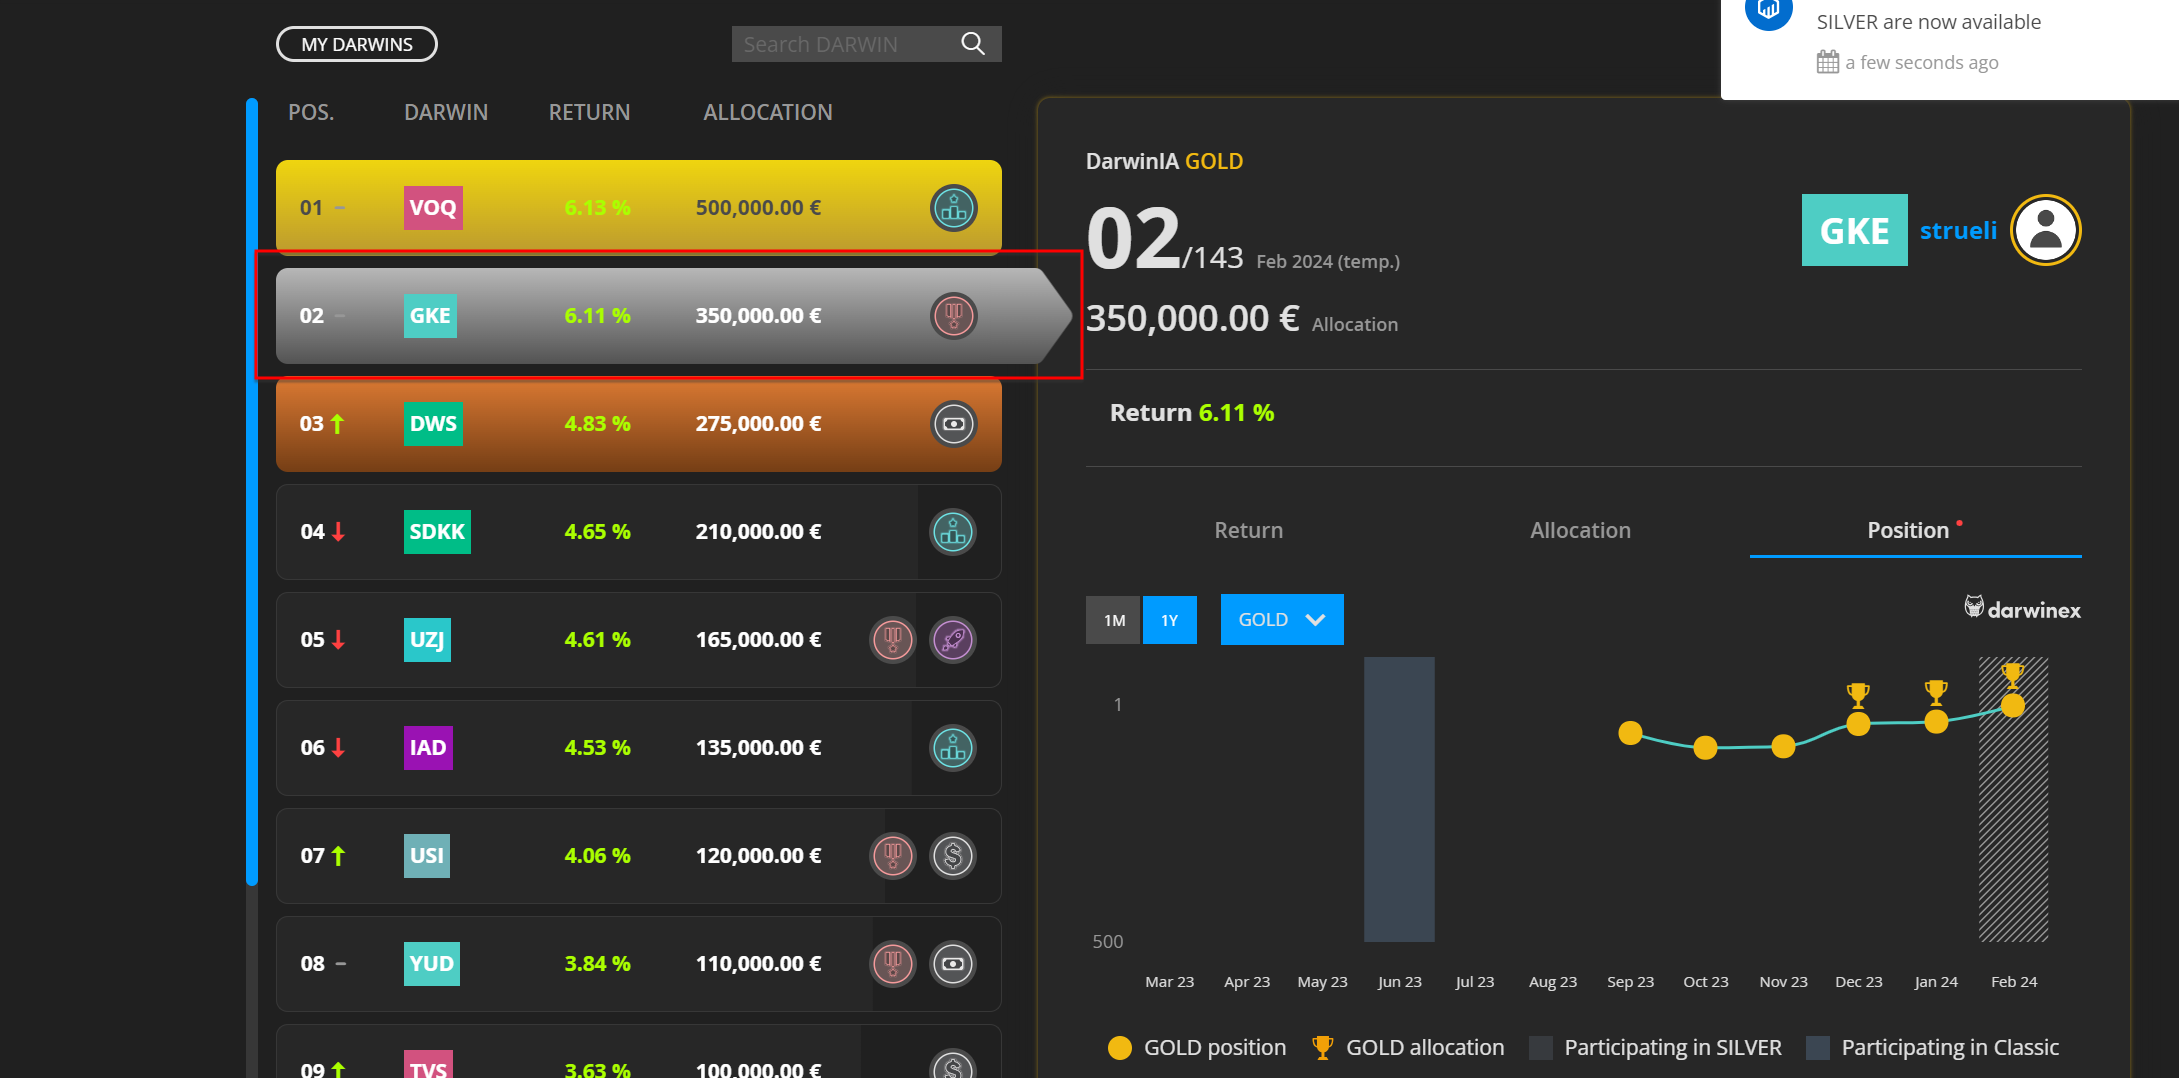2179x1078 pixels.
Task: Switch to the Return tab
Action: pyautogui.click(x=1249, y=530)
